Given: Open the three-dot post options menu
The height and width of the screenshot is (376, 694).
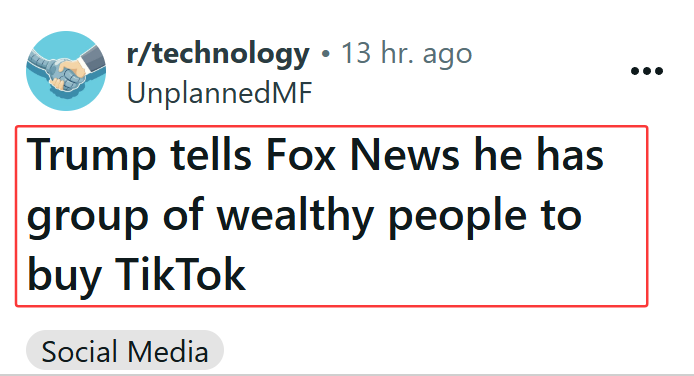Looking at the screenshot, I should click(647, 71).
